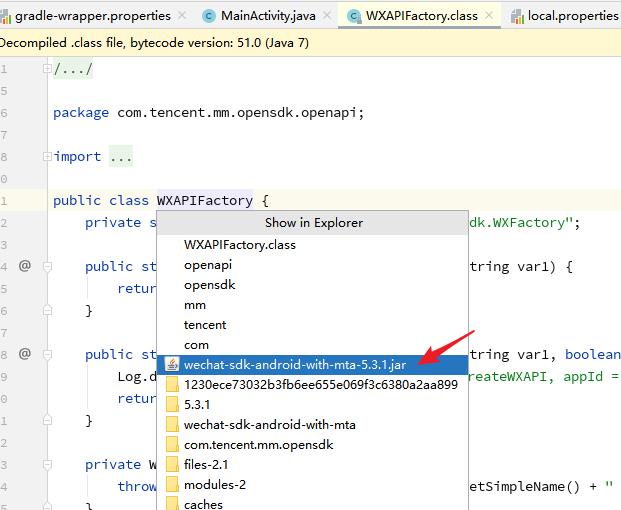Choose the 5.3.1 folder entry

point(312,405)
